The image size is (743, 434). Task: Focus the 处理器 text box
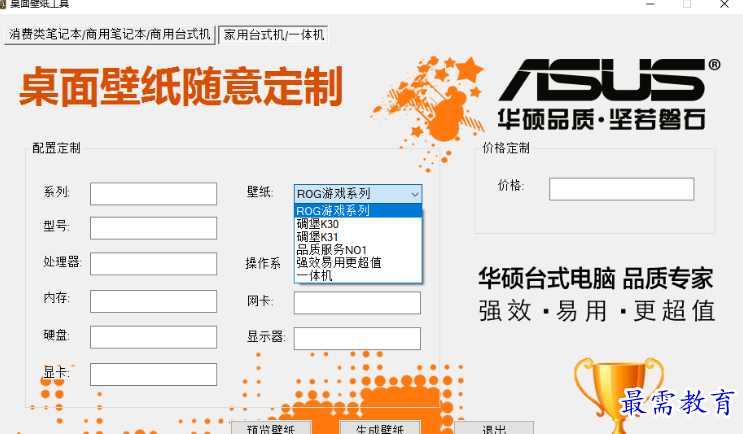click(x=154, y=264)
